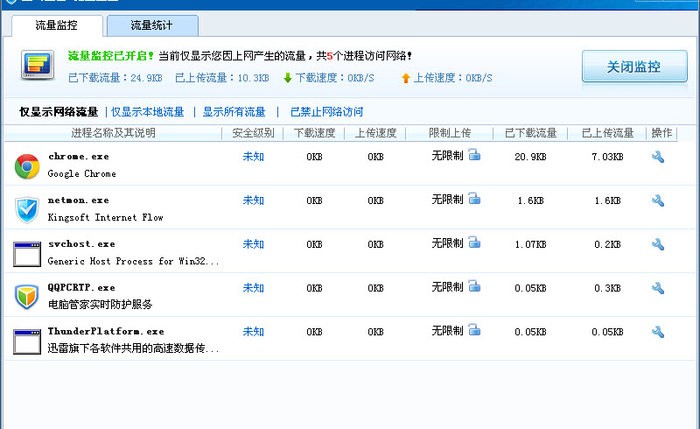Click the ThunderPlatform.exe window icon
700x429 pixels.
[x=27, y=342]
